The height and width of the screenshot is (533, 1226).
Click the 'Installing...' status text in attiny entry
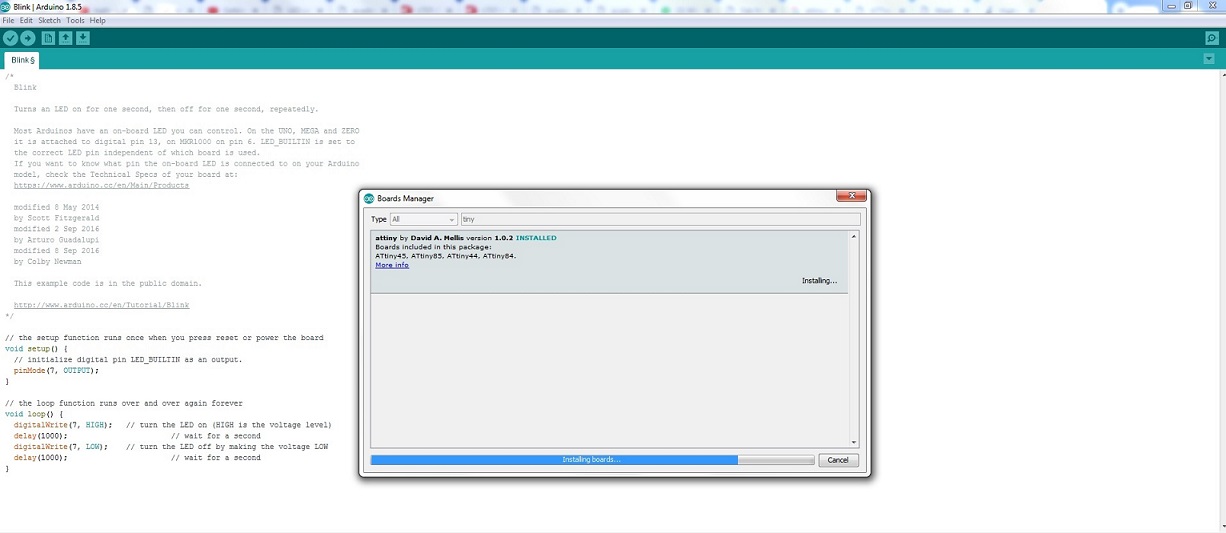tap(819, 281)
